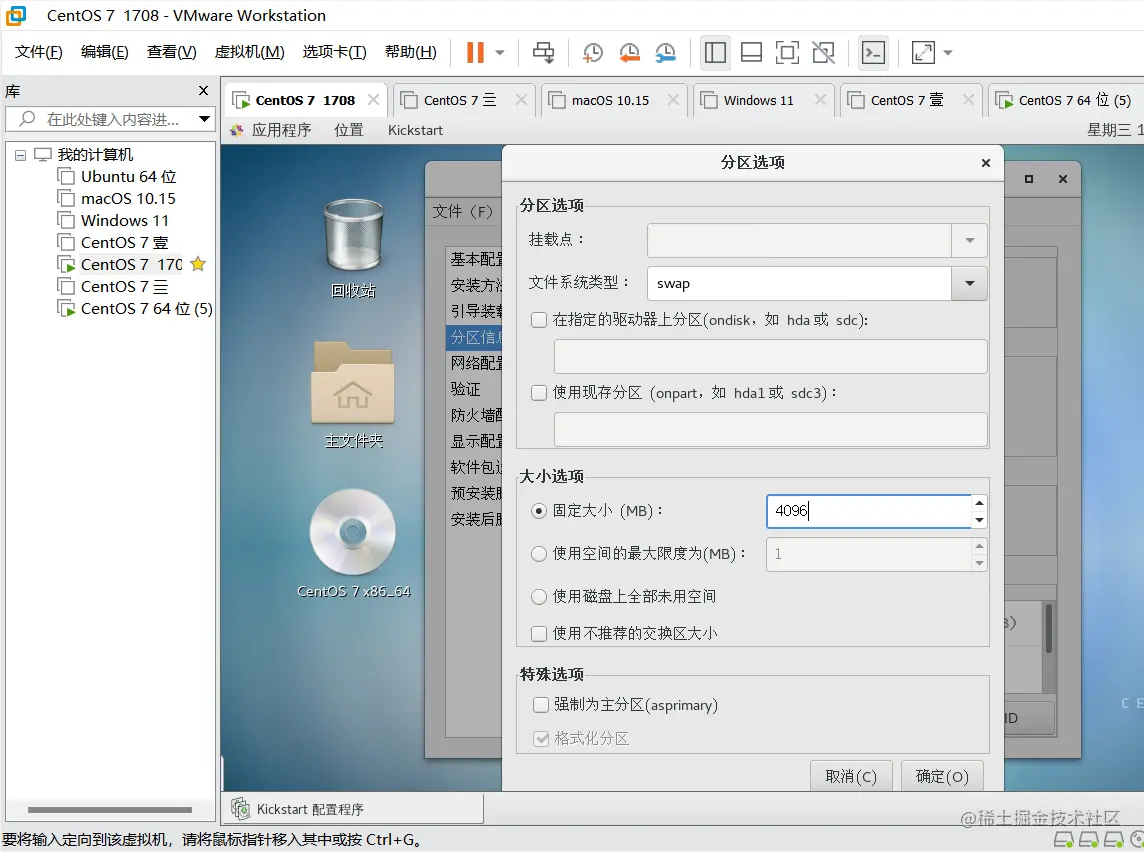Click the fixed size 4096 input field
The height and width of the screenshot is (852, 1144).
click(868, 511)
